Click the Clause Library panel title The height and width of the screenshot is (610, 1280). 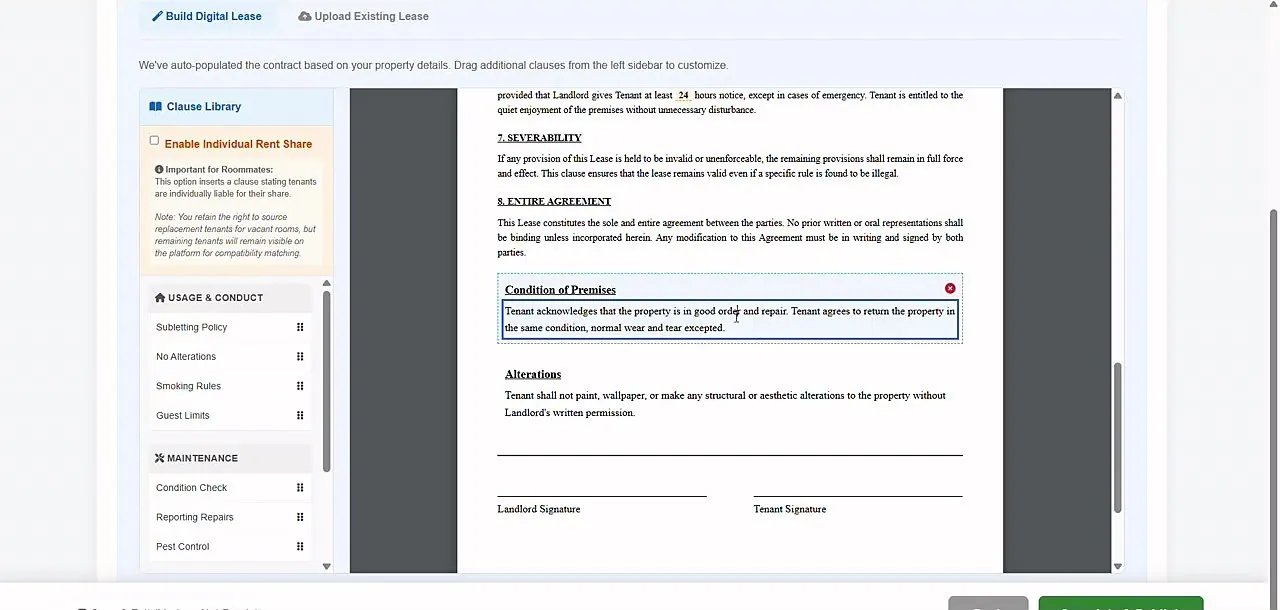204,106
